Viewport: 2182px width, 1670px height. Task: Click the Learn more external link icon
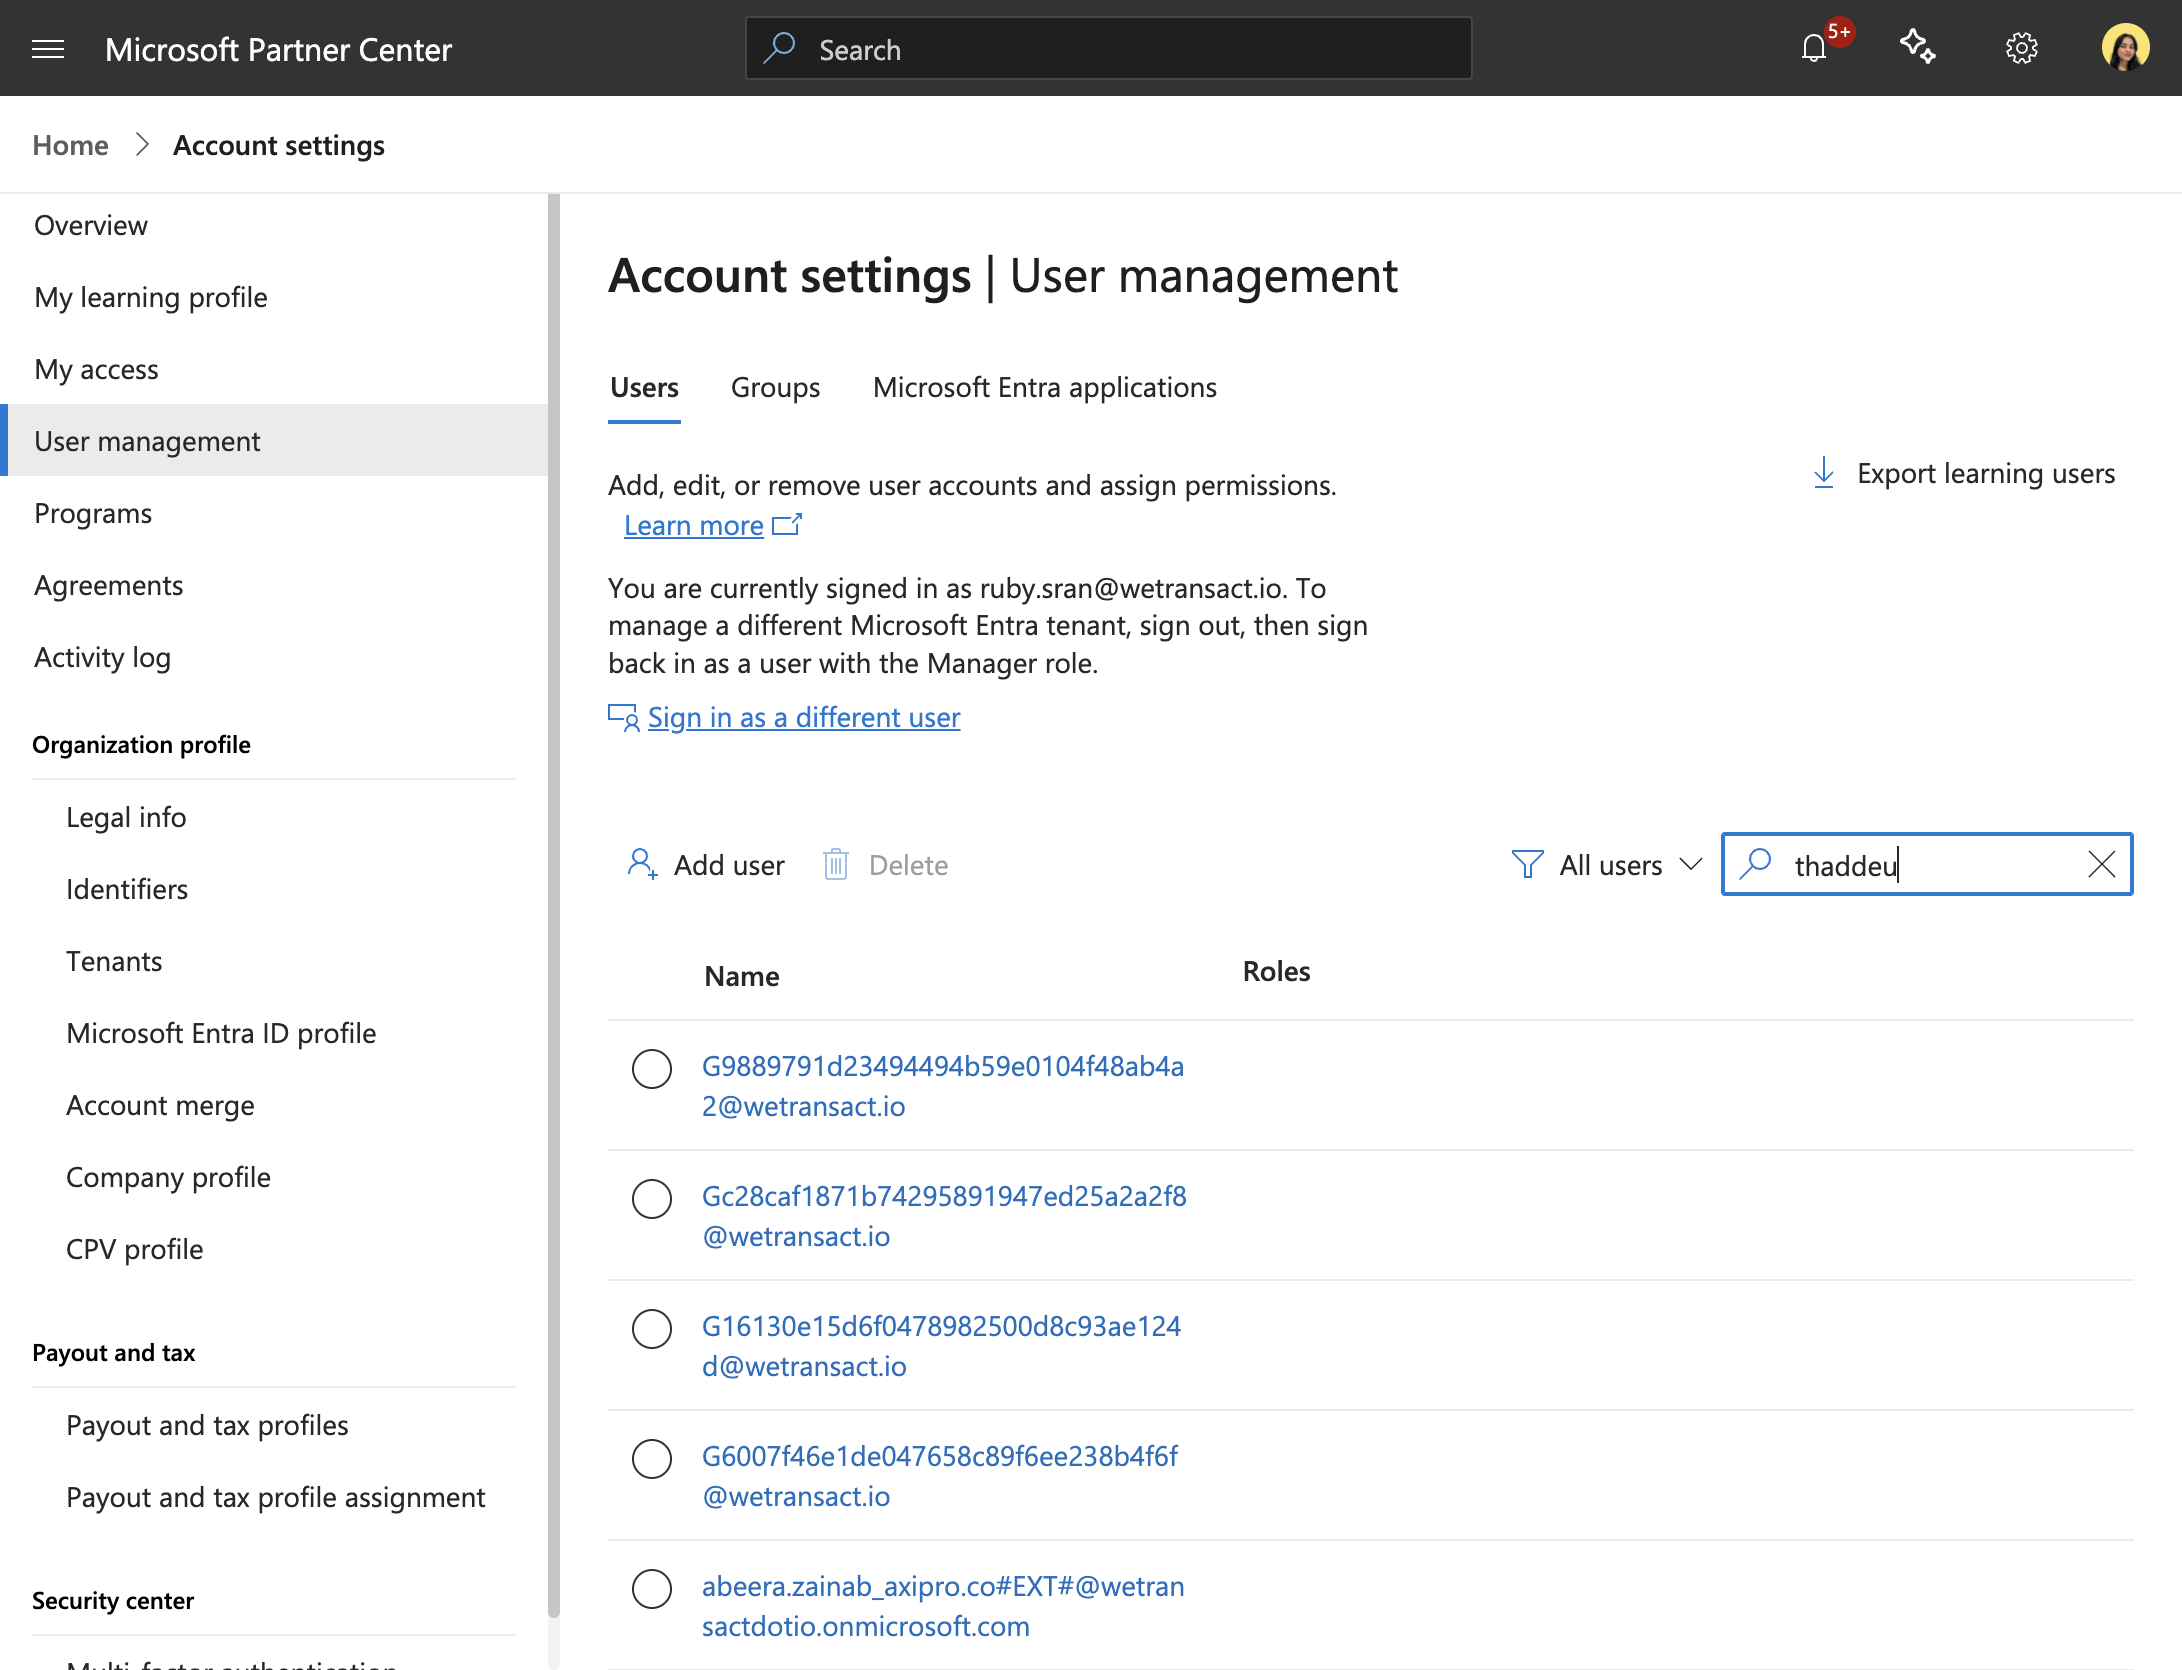(x=787, y=525)
